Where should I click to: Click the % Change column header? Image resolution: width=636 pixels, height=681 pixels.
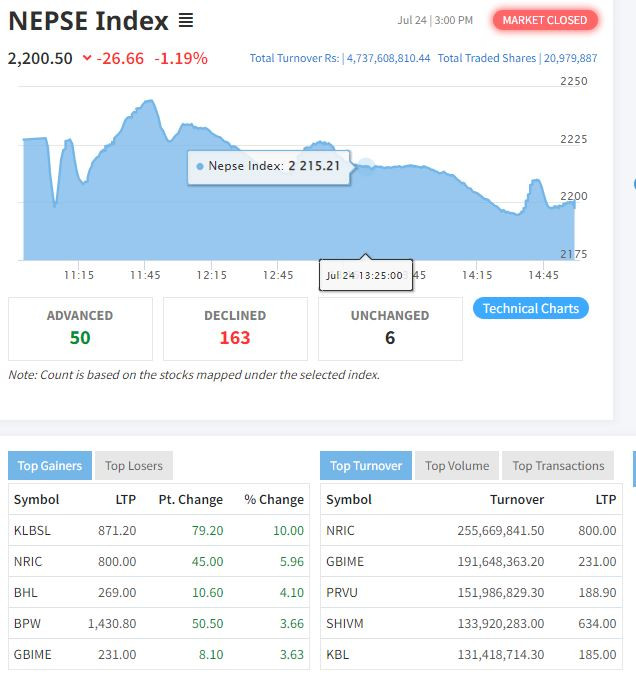[274, 499]
